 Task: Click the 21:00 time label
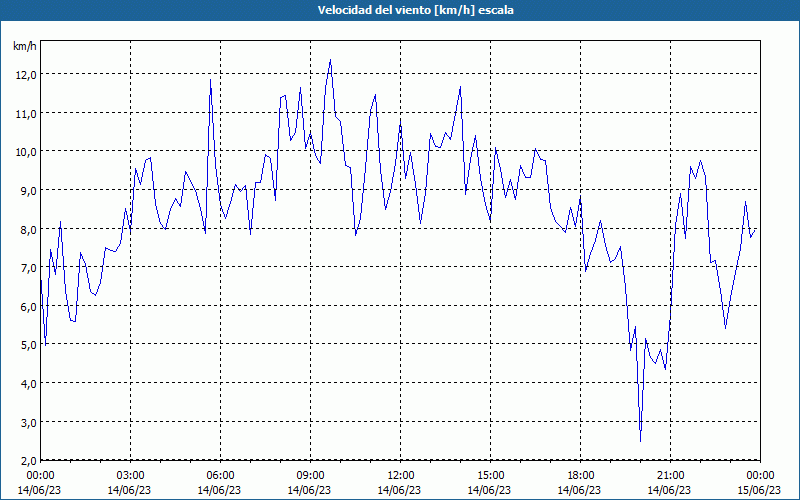(x=670, y=476)
